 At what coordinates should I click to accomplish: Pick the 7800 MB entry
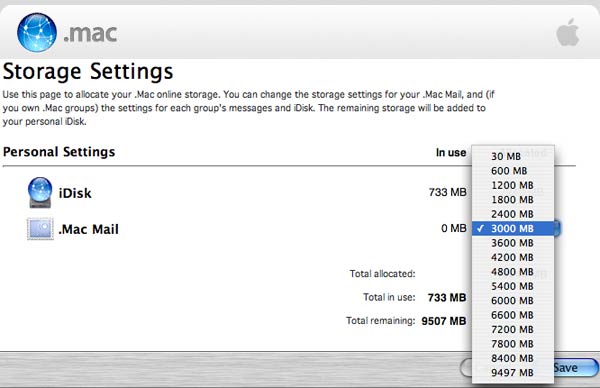pyautogui.click(x=513, y=344)
